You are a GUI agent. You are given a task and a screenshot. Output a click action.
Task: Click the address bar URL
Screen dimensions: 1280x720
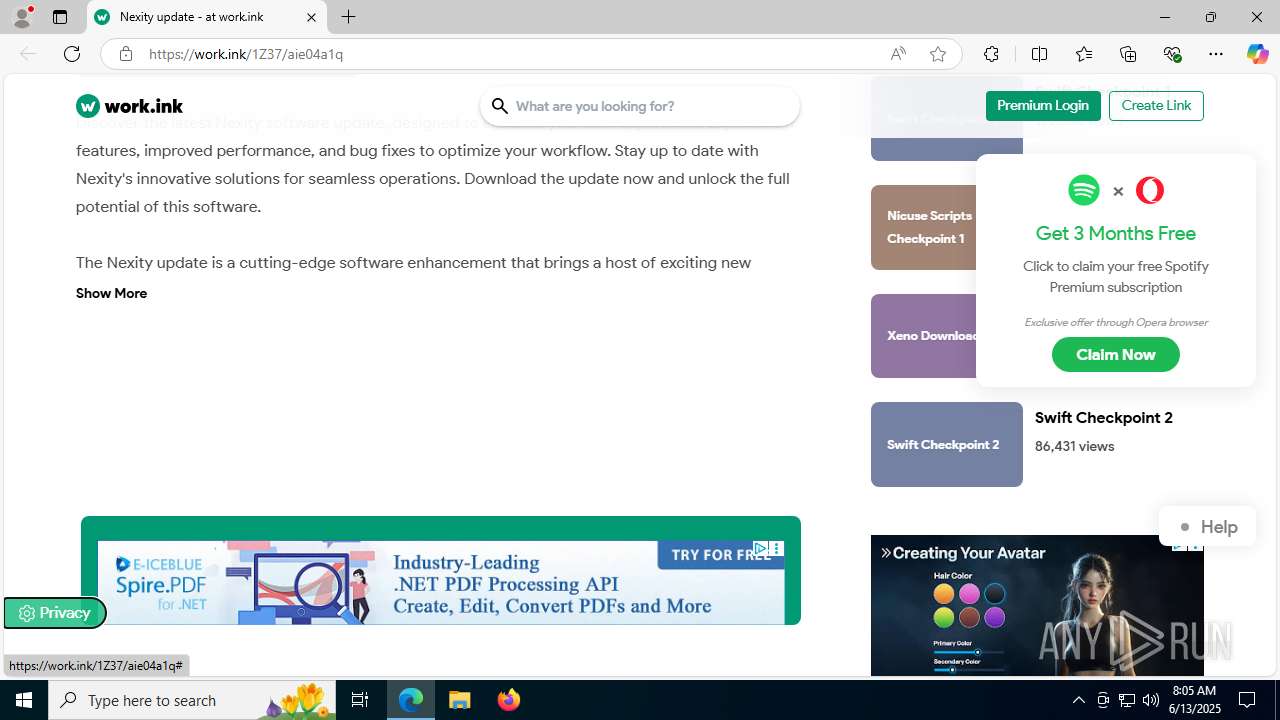246,54
